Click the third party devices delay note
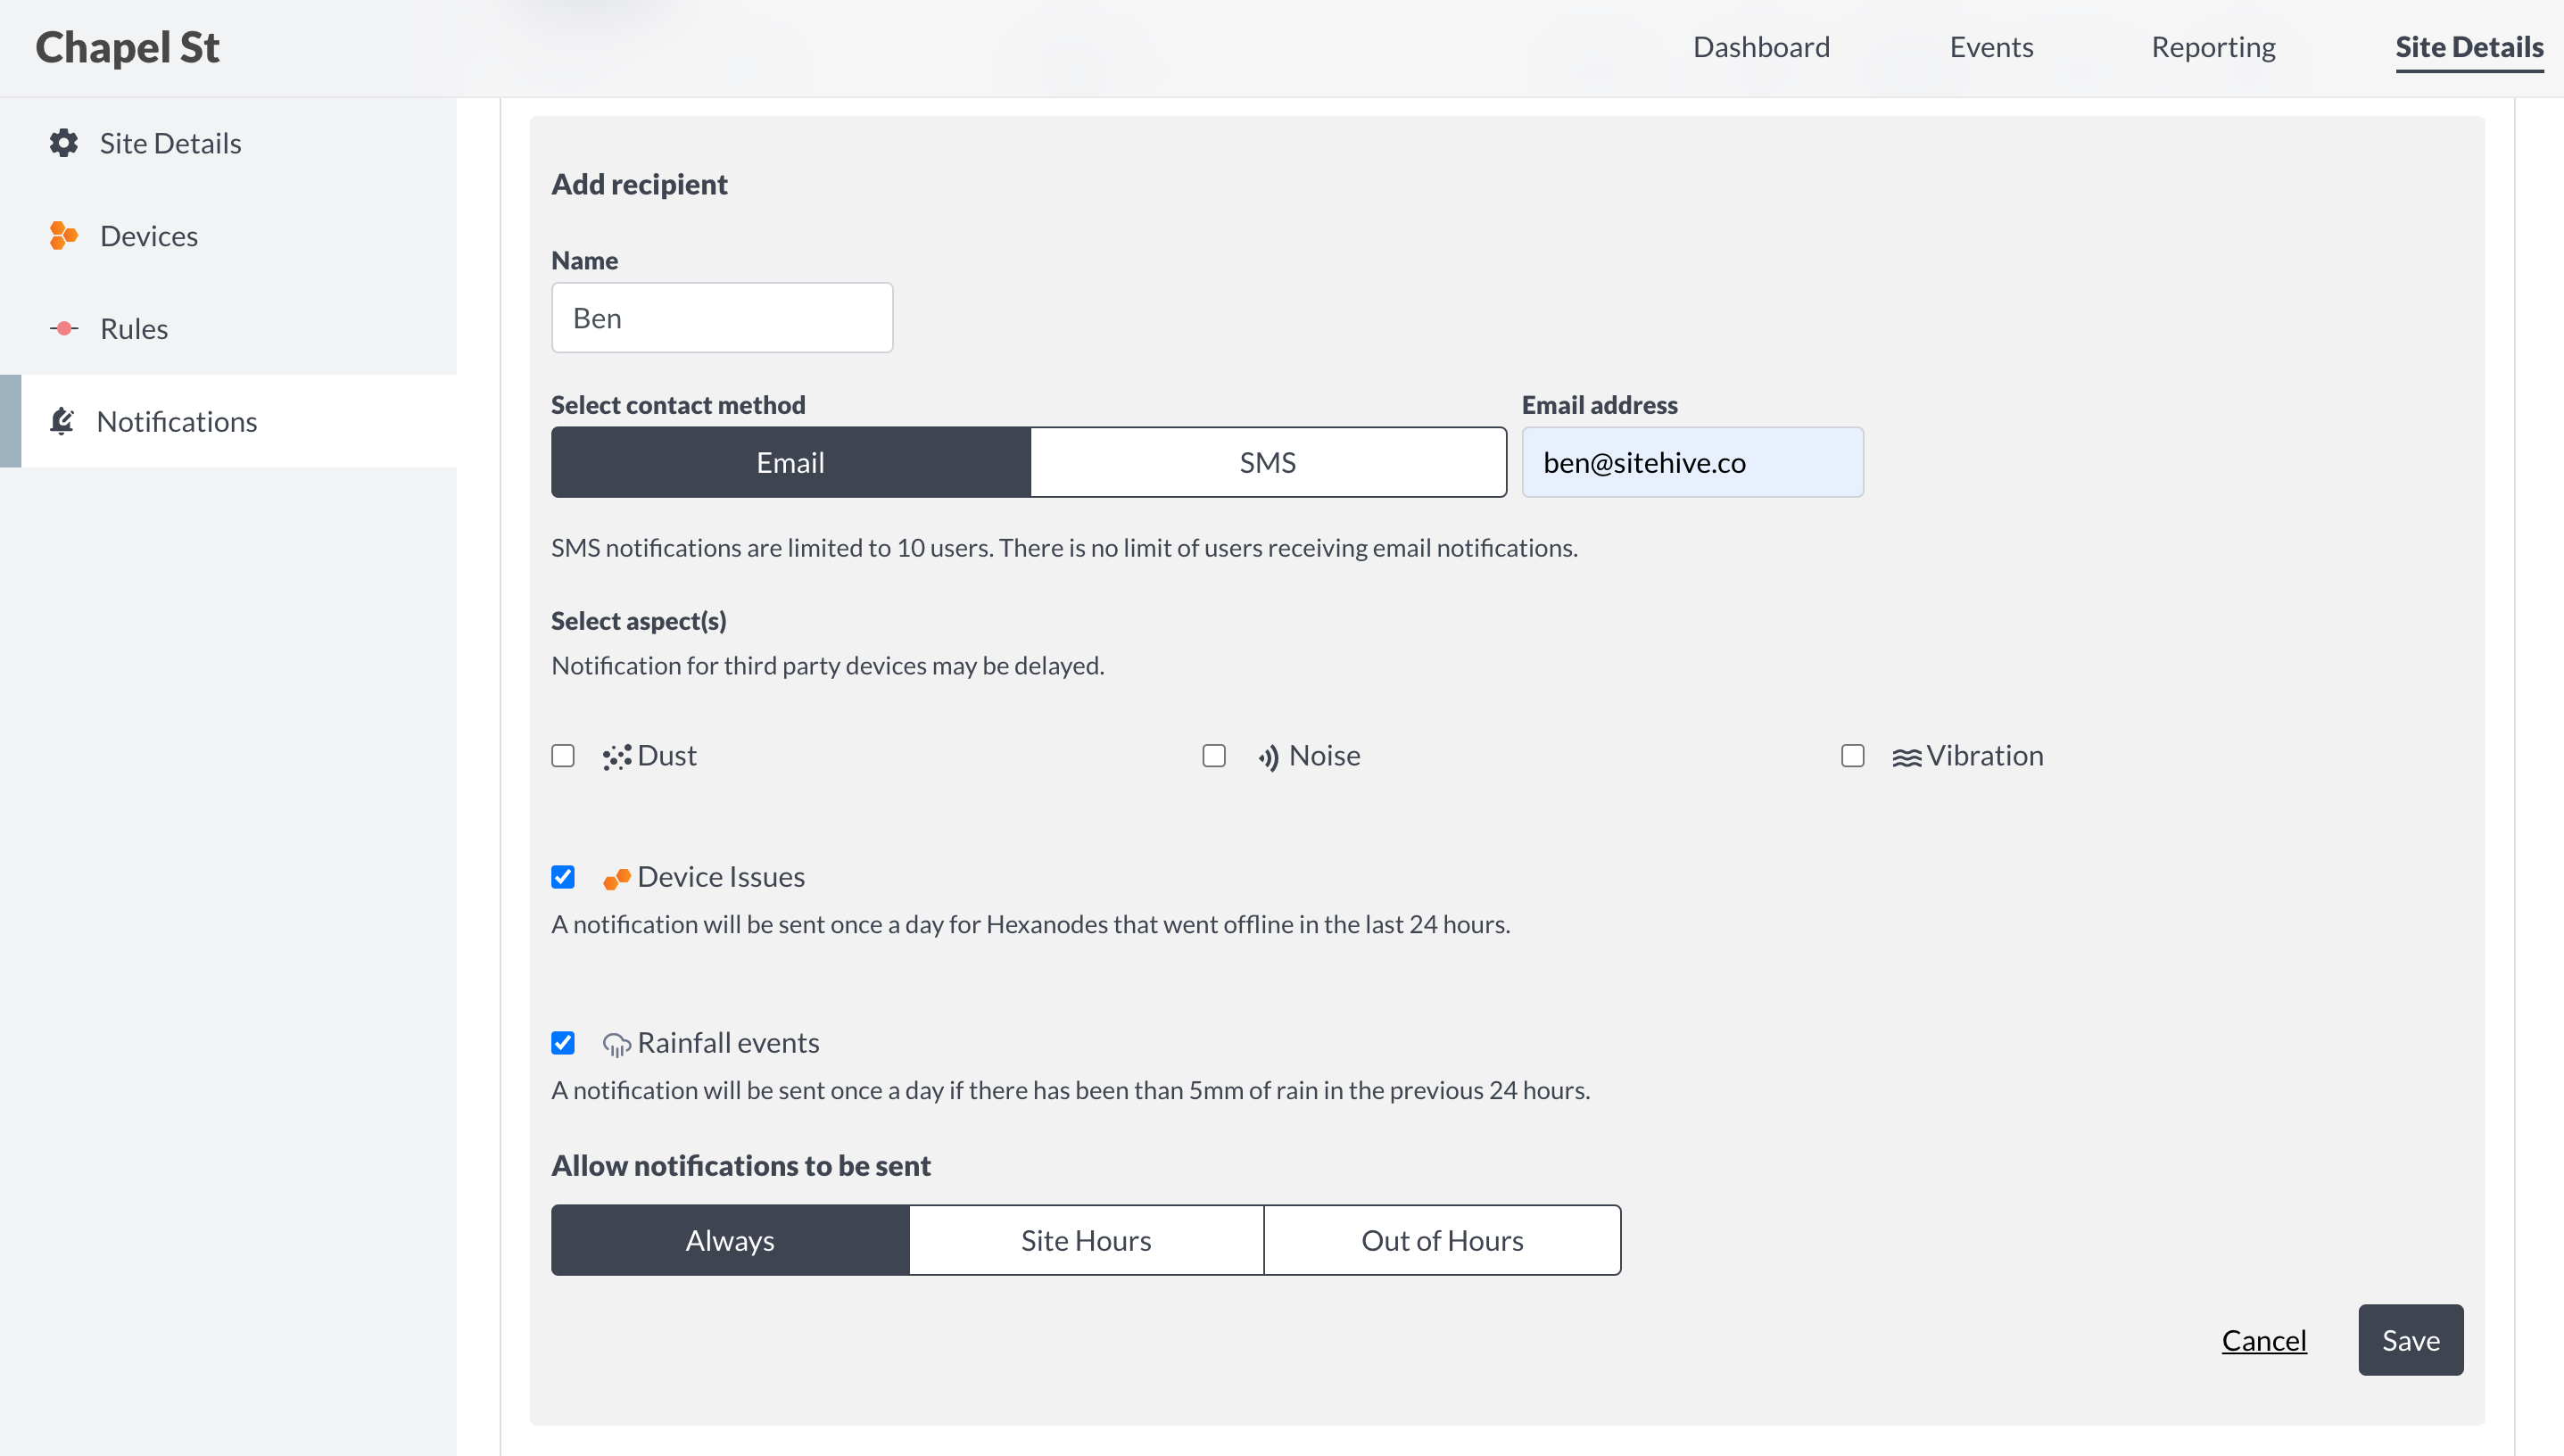This screenshot has height=1456, width=2564. [x=827, y=665]
